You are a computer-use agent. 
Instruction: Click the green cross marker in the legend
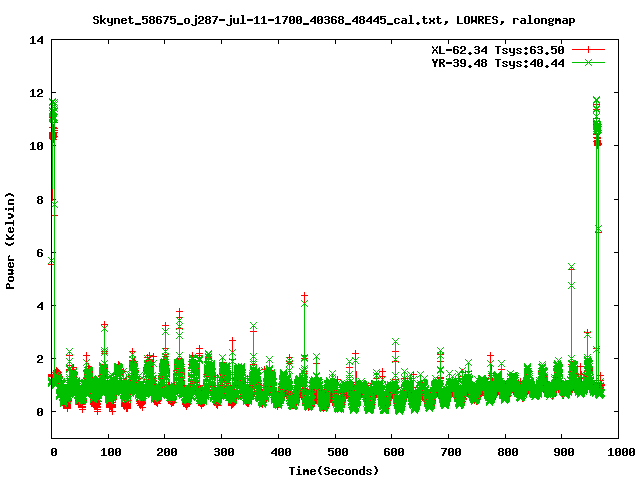tap(588, 62)
